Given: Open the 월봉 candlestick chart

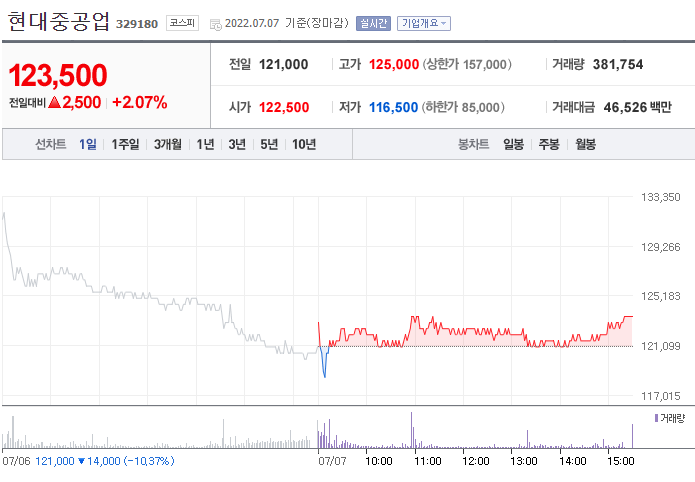Looking at the screenshot, I should pos(586,144).
